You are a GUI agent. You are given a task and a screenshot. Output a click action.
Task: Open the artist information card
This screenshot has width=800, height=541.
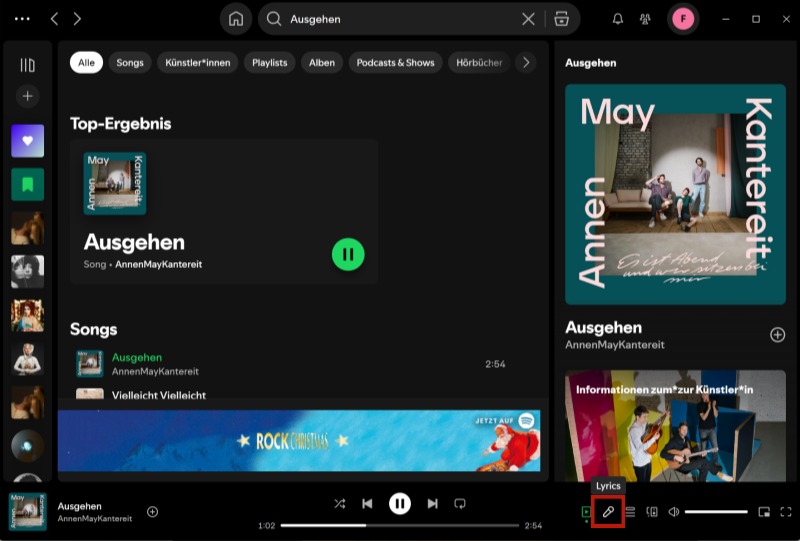click(676, 426)
